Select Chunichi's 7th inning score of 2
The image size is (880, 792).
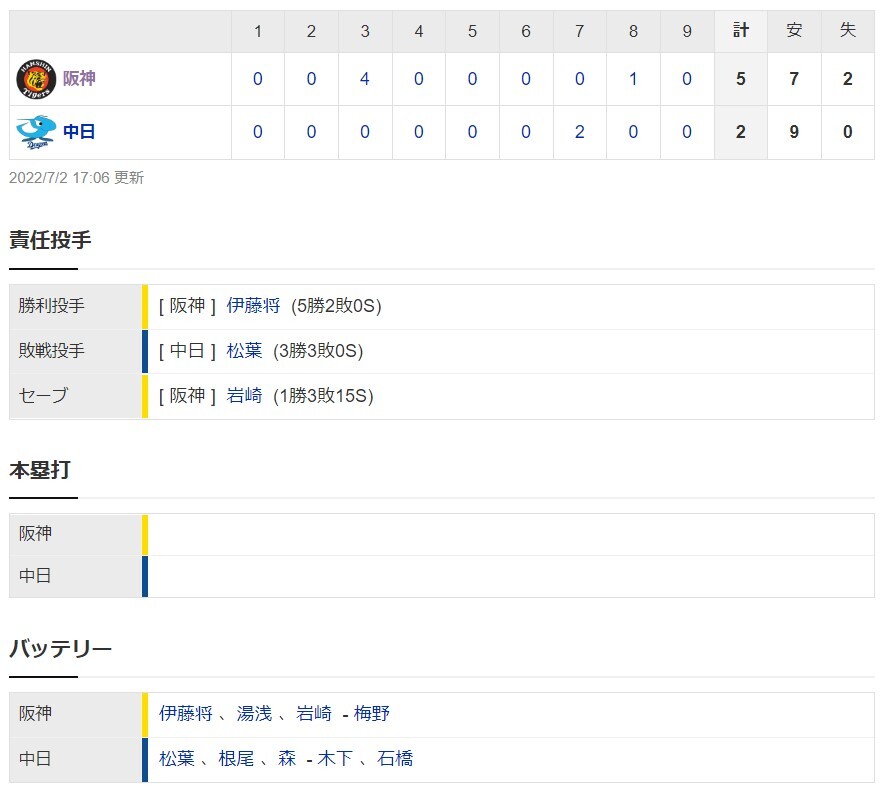580,132
